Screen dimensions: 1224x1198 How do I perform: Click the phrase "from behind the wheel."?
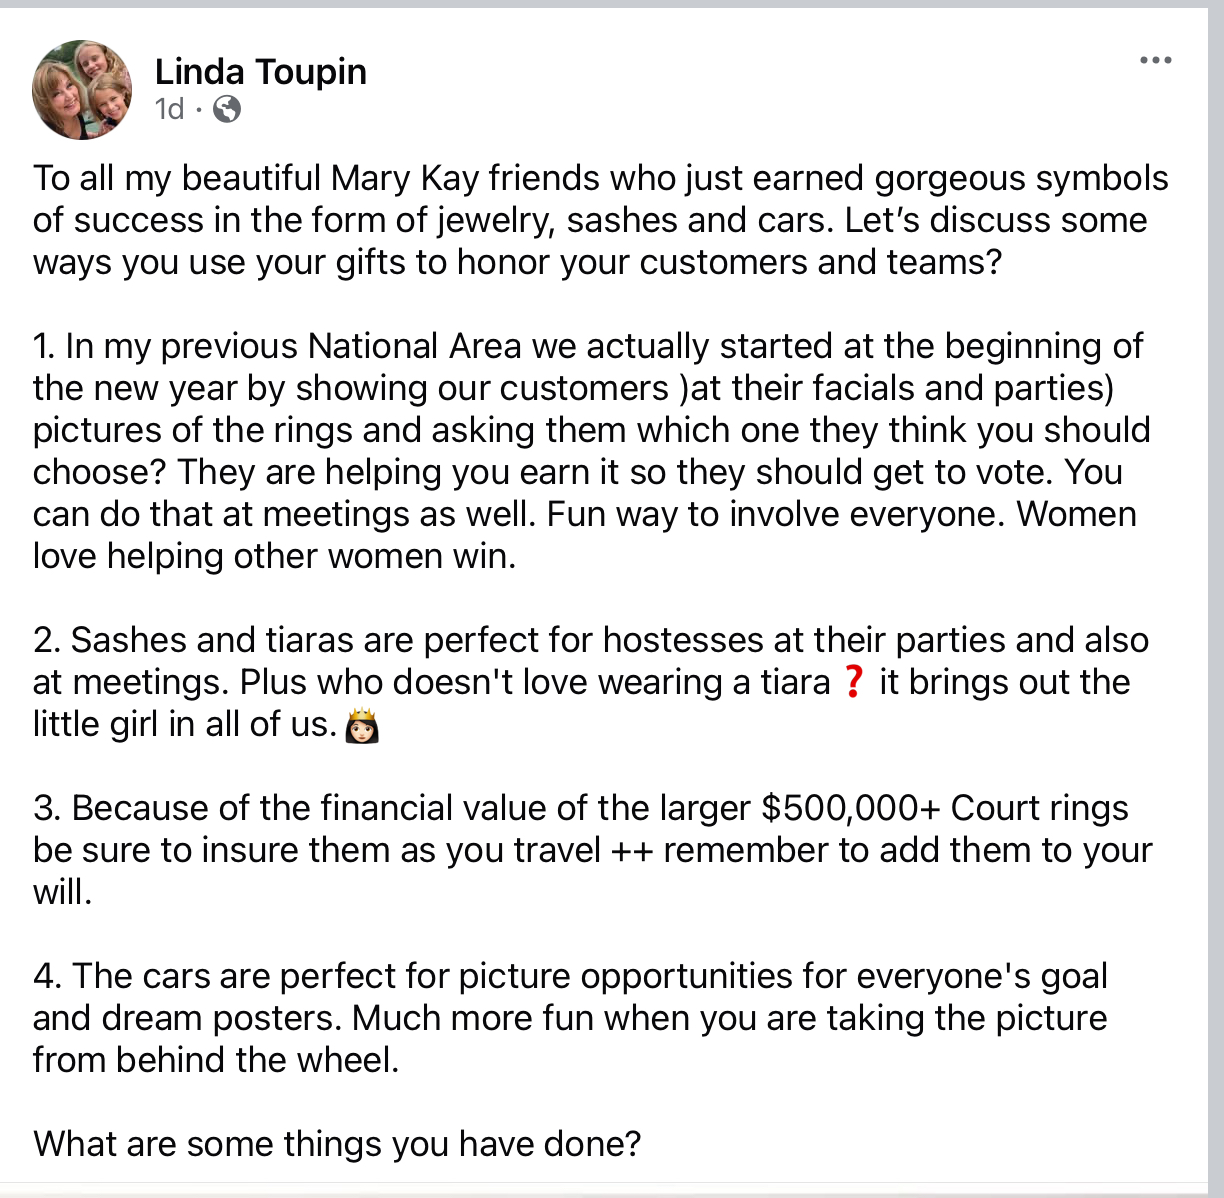click(216, 1060)
